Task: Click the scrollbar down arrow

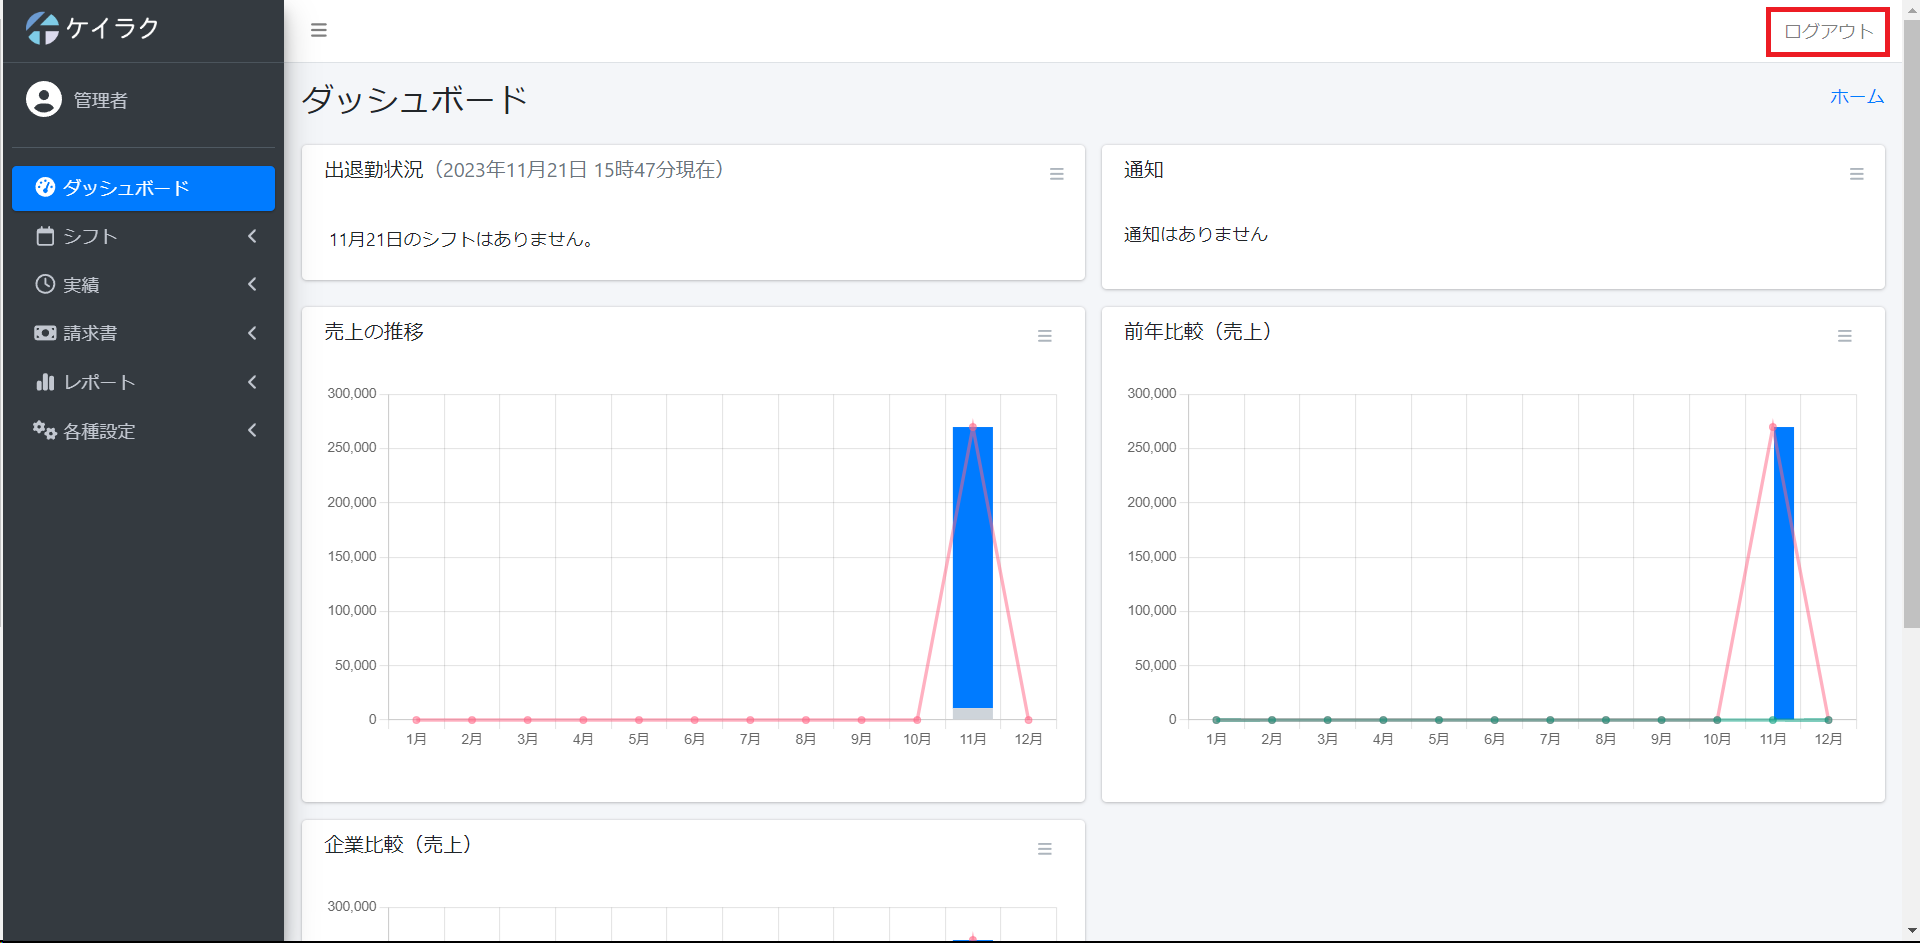Action: tap(1911, 932)
